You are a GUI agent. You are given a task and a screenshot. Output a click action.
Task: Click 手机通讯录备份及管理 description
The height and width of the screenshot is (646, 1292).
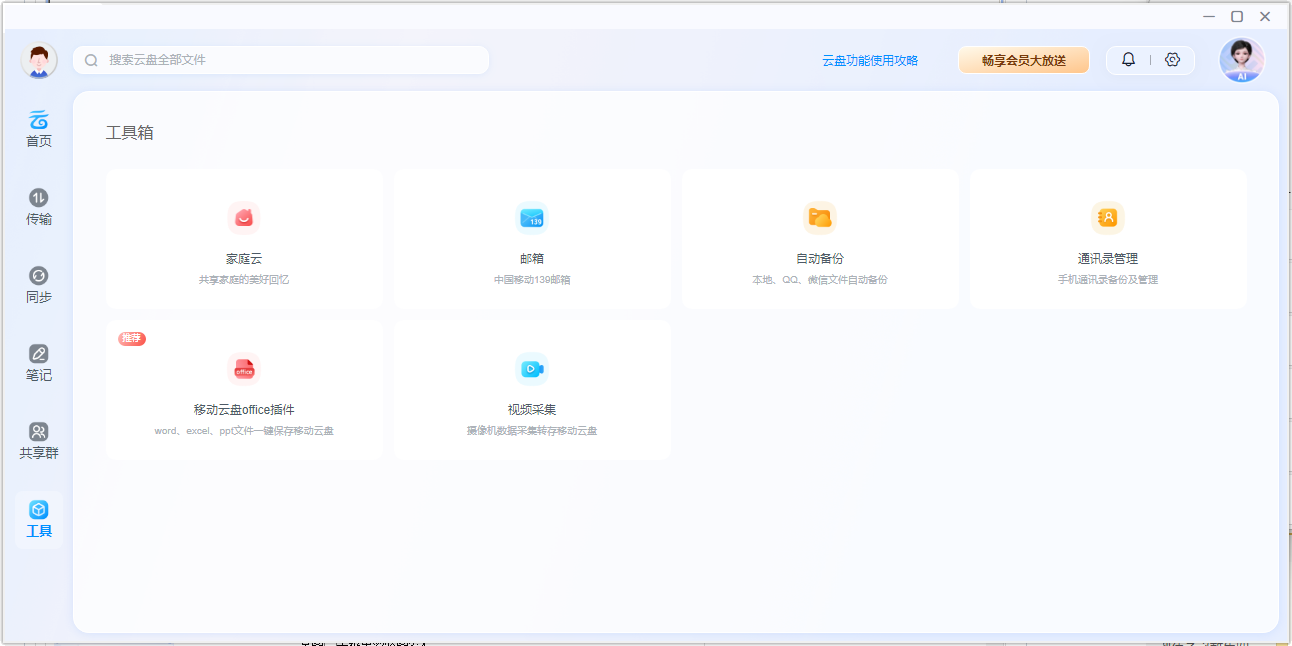pos(1108,280)
